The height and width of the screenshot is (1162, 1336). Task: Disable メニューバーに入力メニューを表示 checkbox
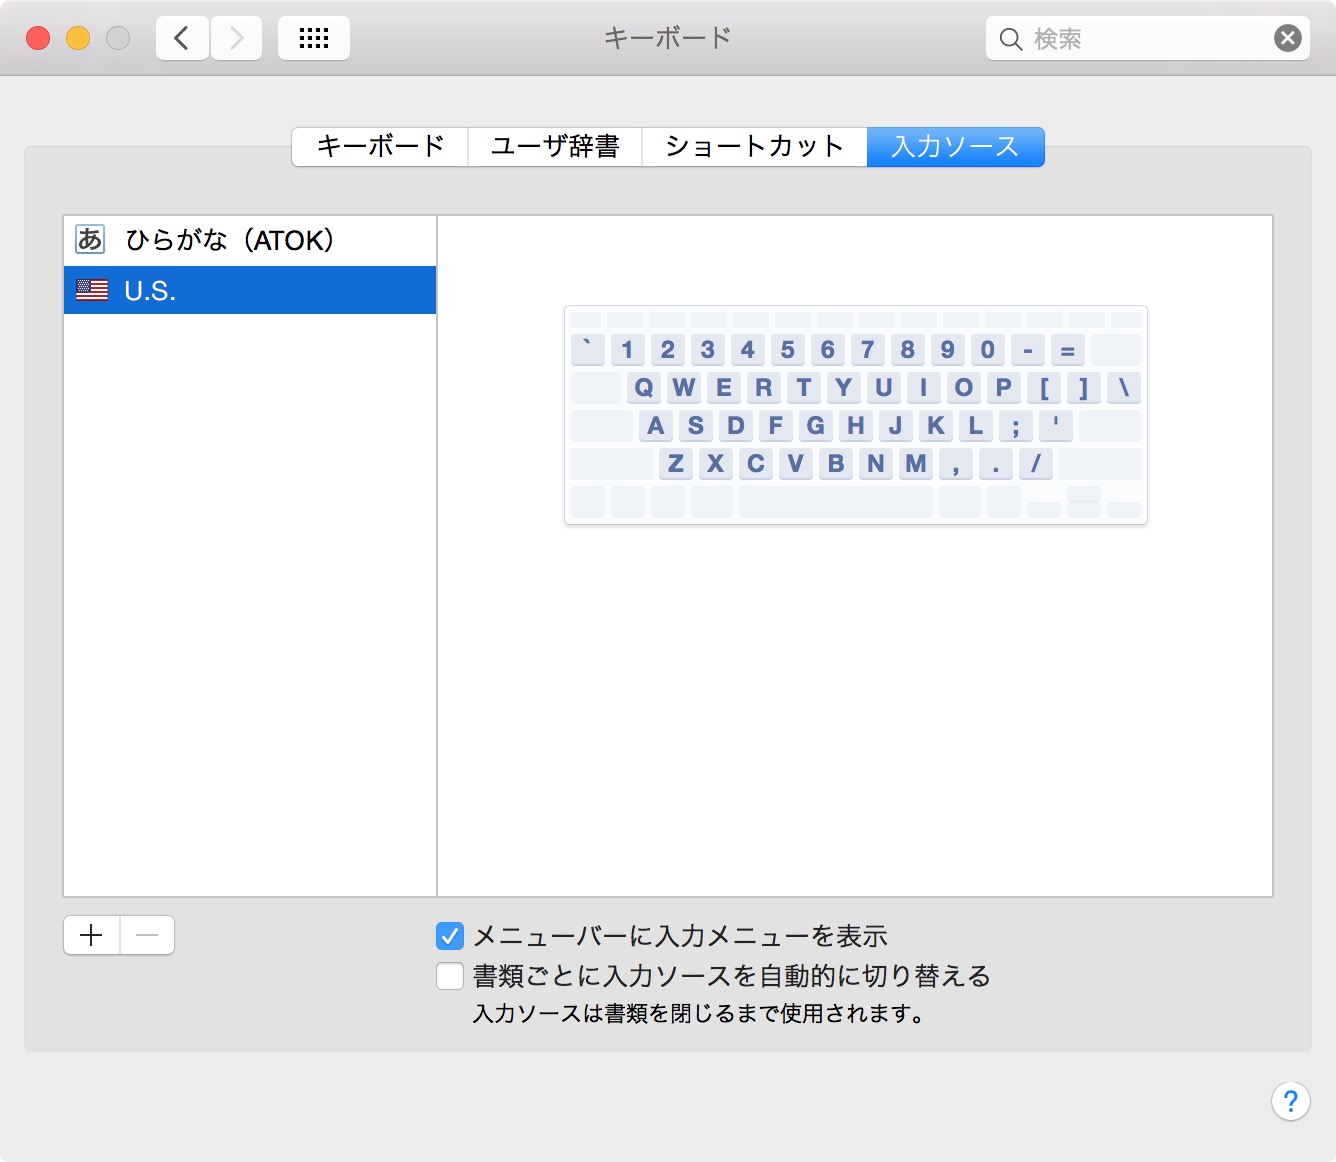[450, 936]
